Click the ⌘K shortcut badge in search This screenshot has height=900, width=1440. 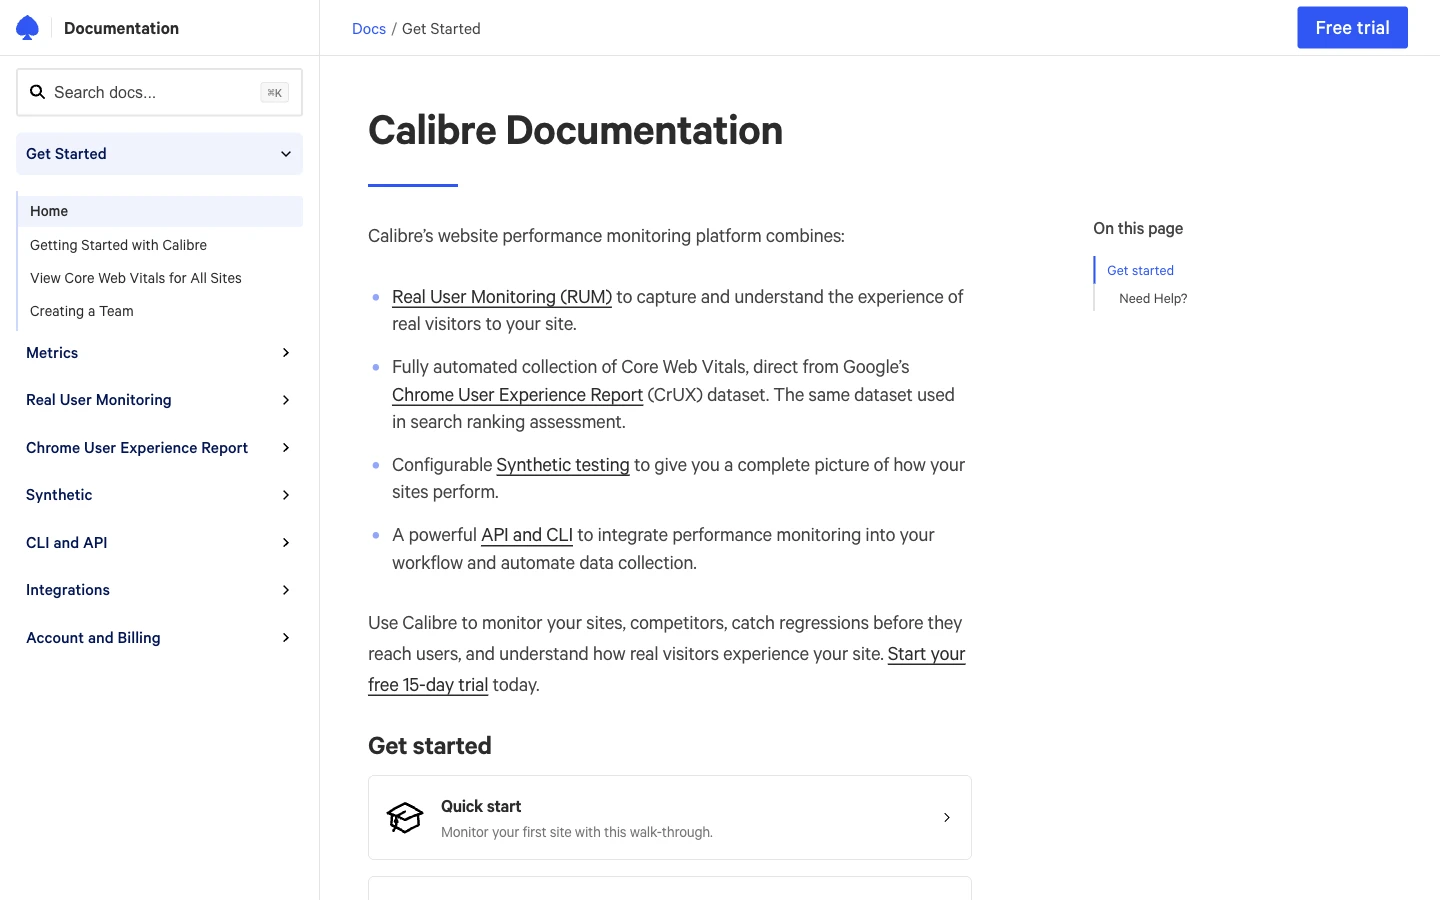coord(274,92)
